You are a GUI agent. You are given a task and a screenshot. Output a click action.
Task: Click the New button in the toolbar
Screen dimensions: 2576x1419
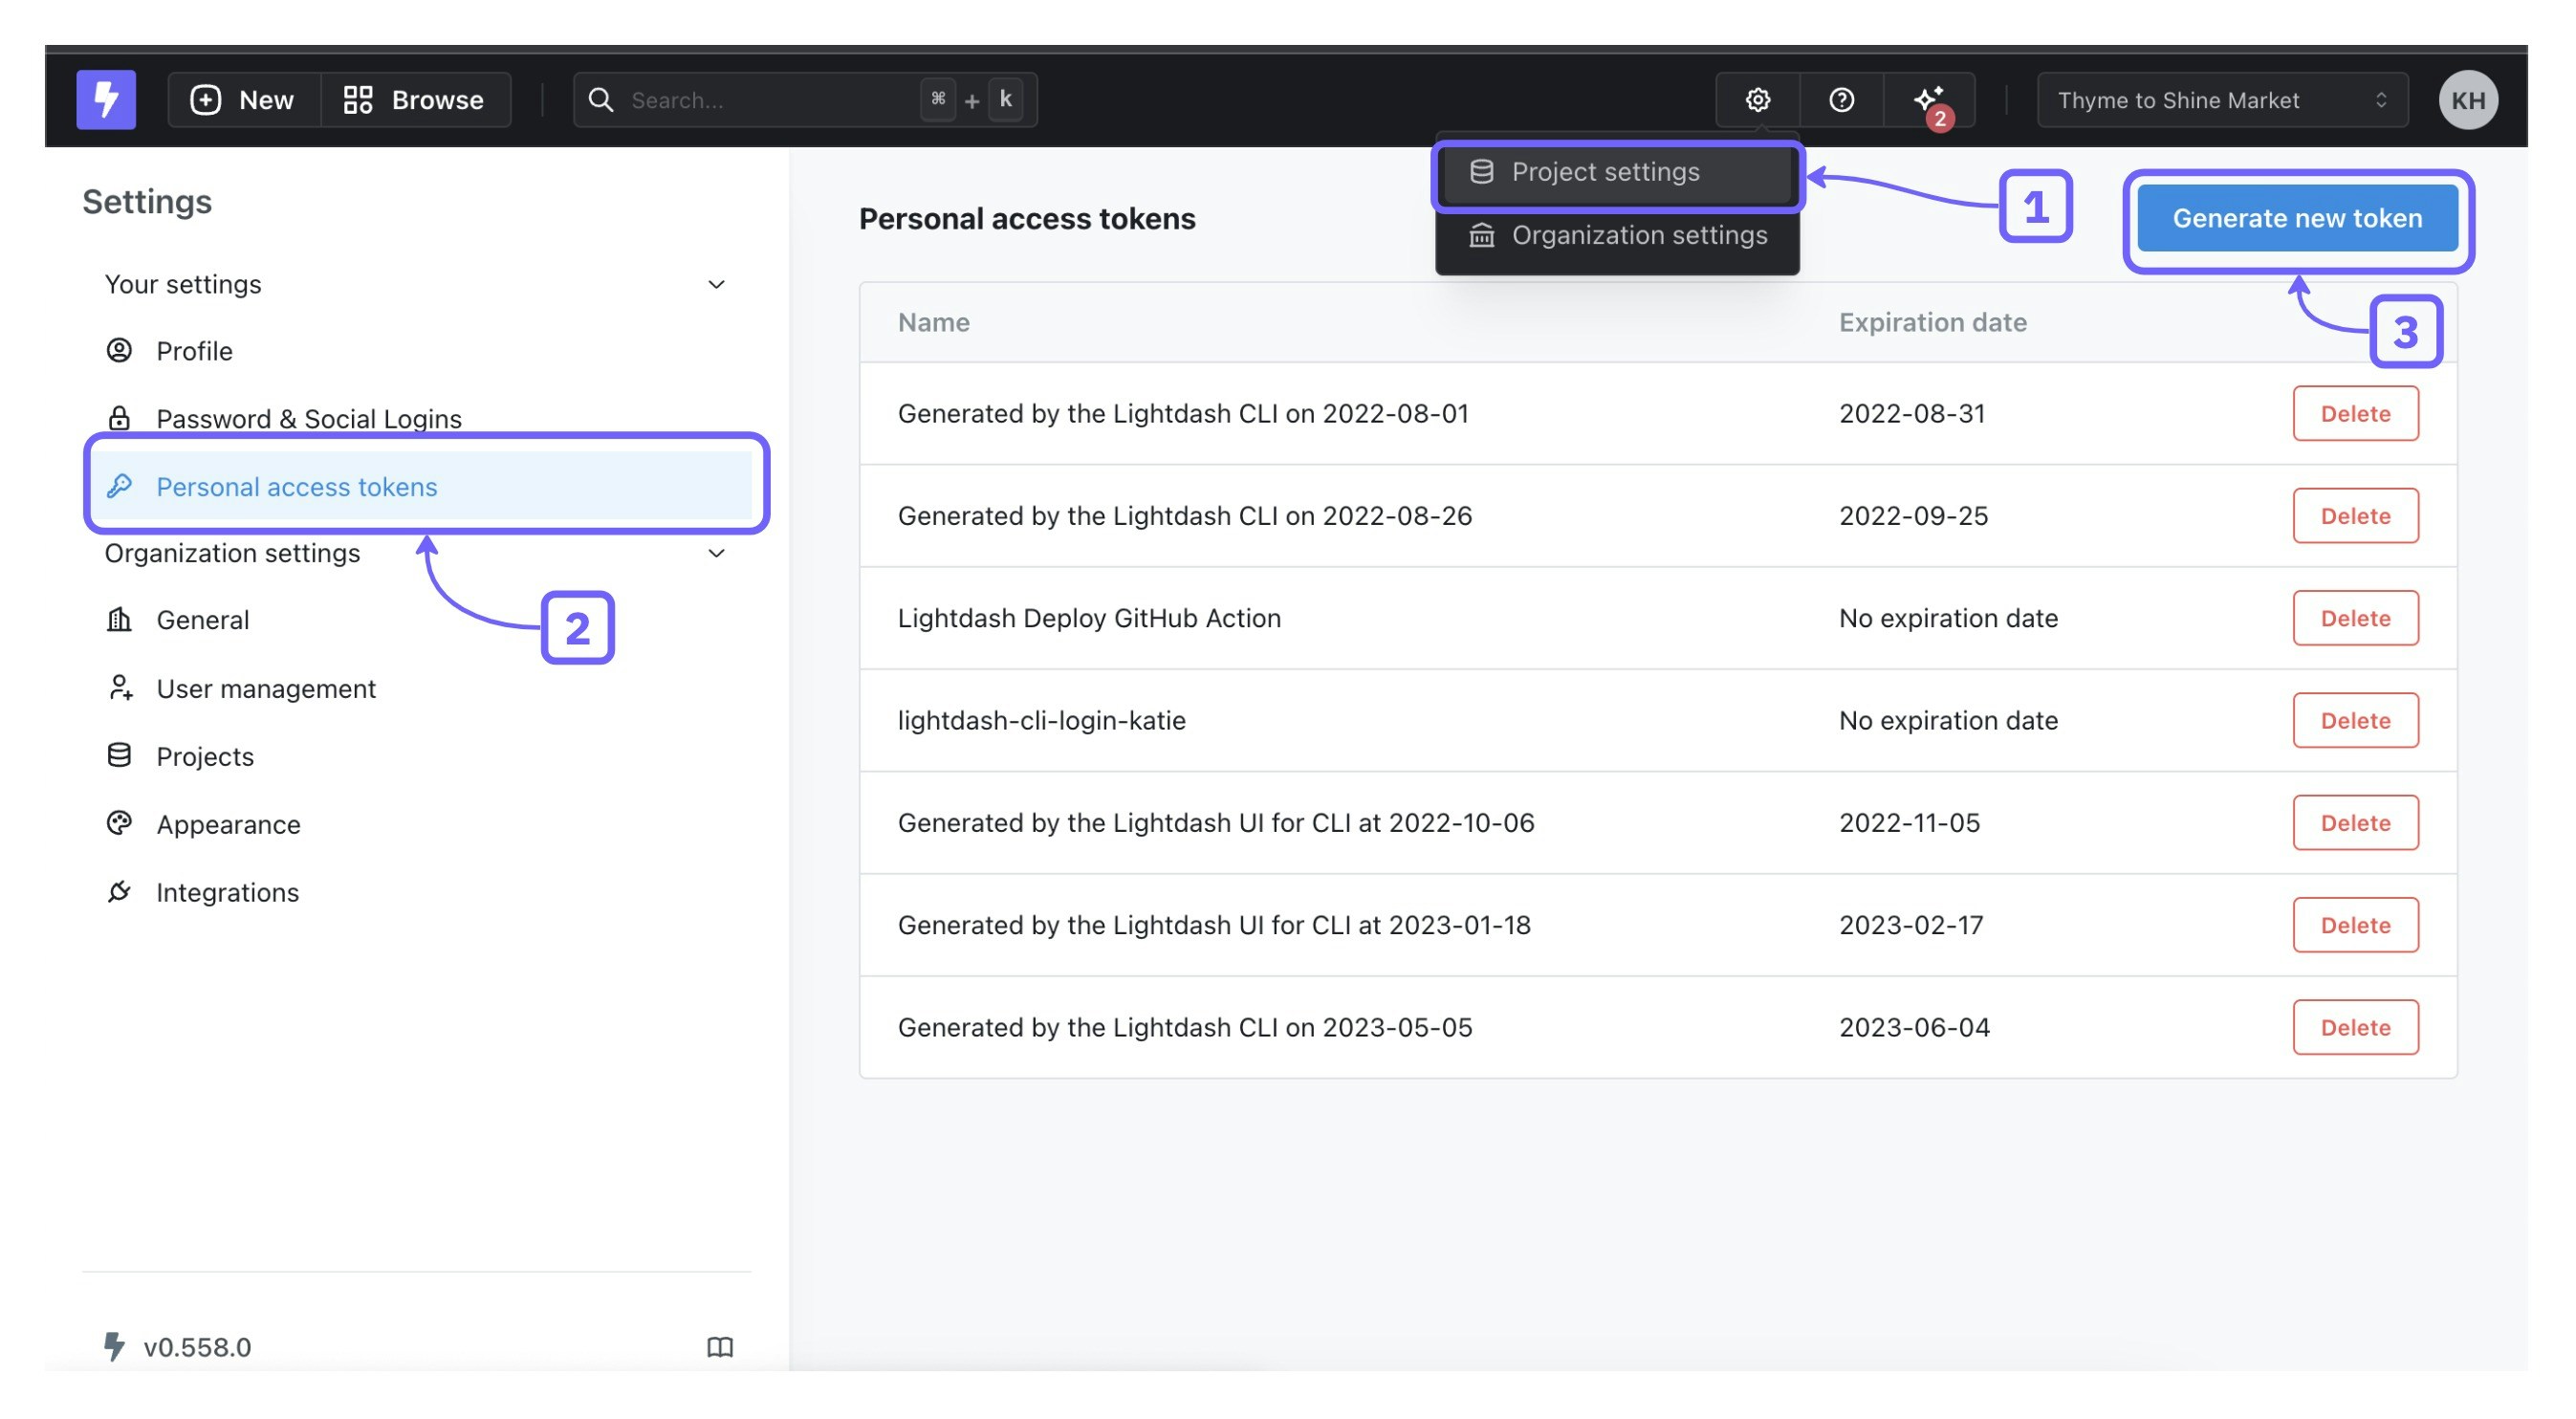pyautogui.click(x=243, y=100)
